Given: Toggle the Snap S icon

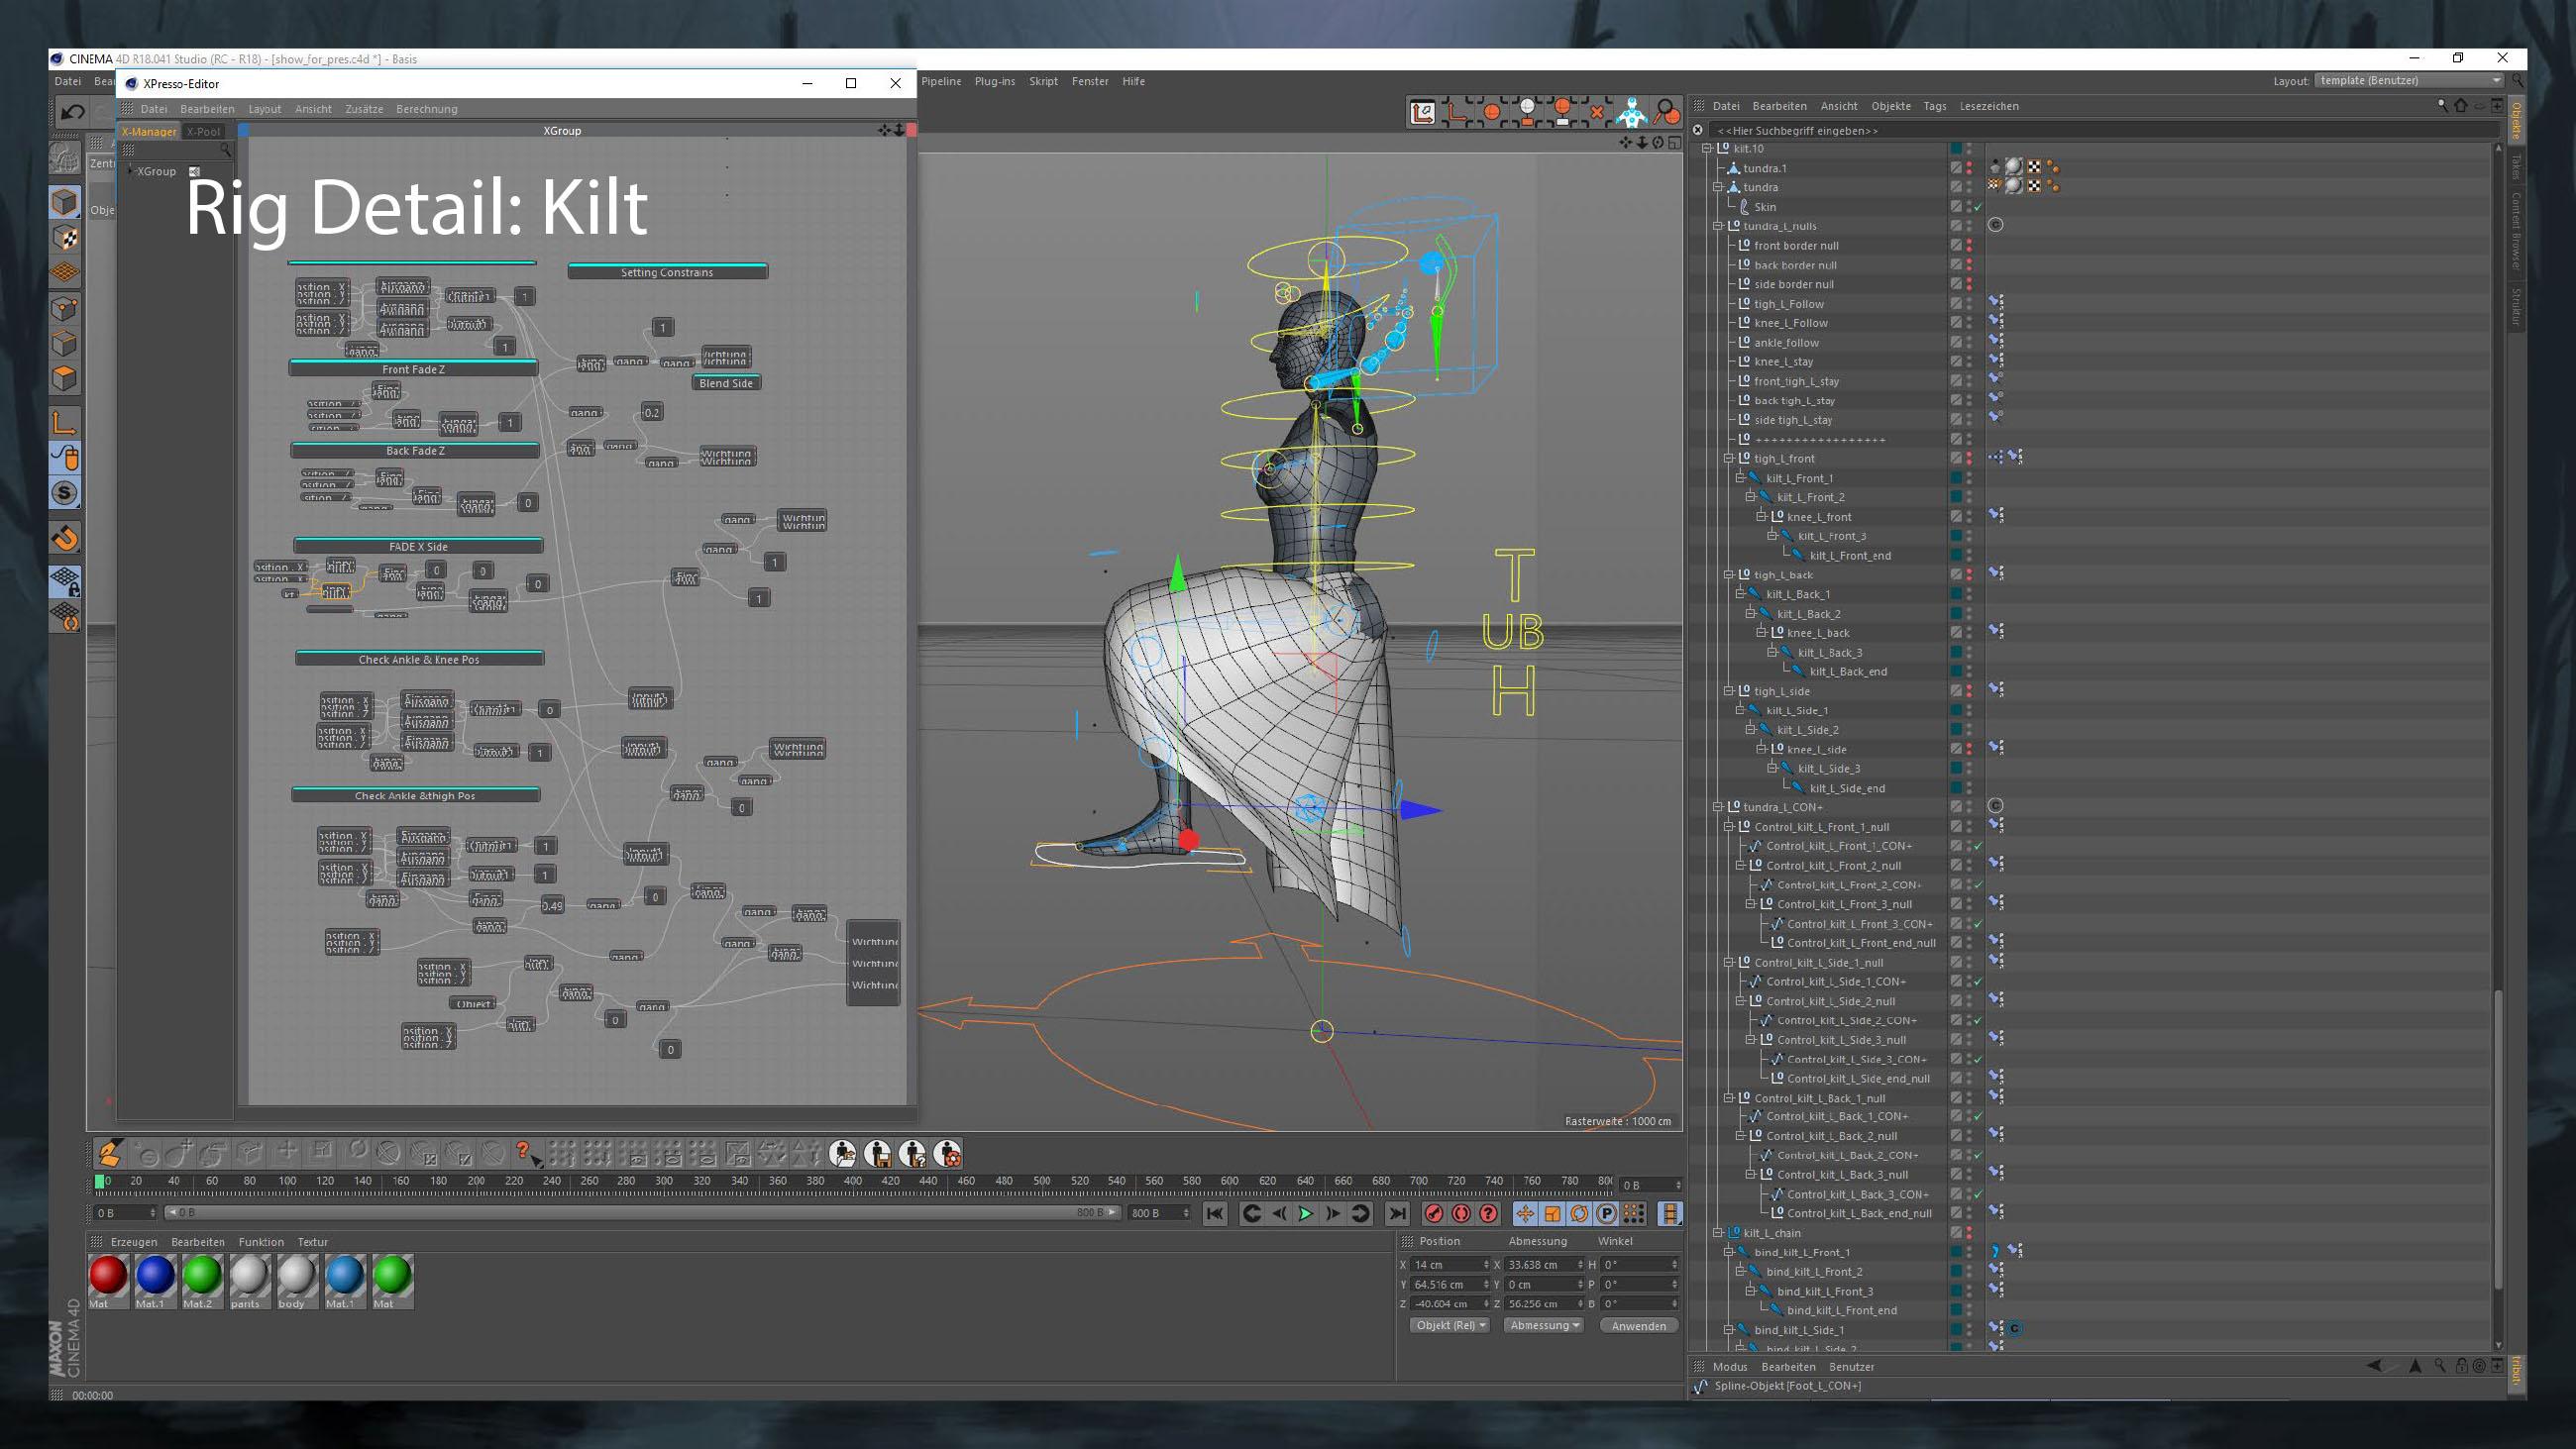Looking at the screenshot, I should coord(65,493).
